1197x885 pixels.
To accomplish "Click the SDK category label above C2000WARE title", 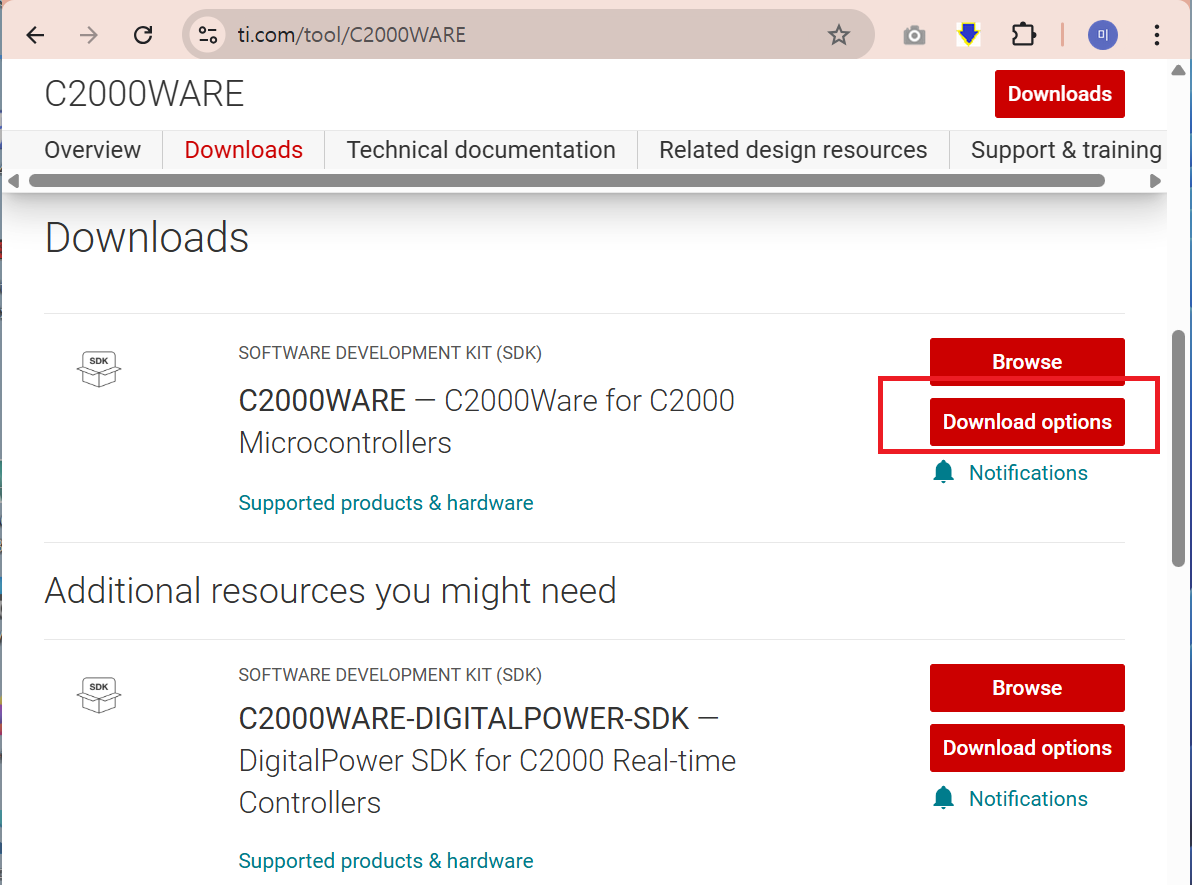I will click(390, 354).
